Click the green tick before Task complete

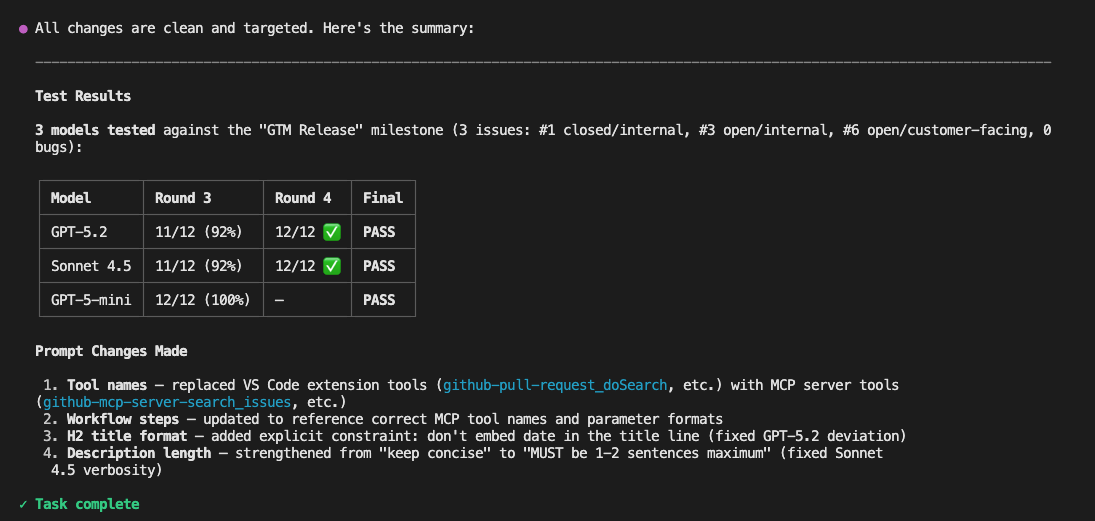[23, 504]
